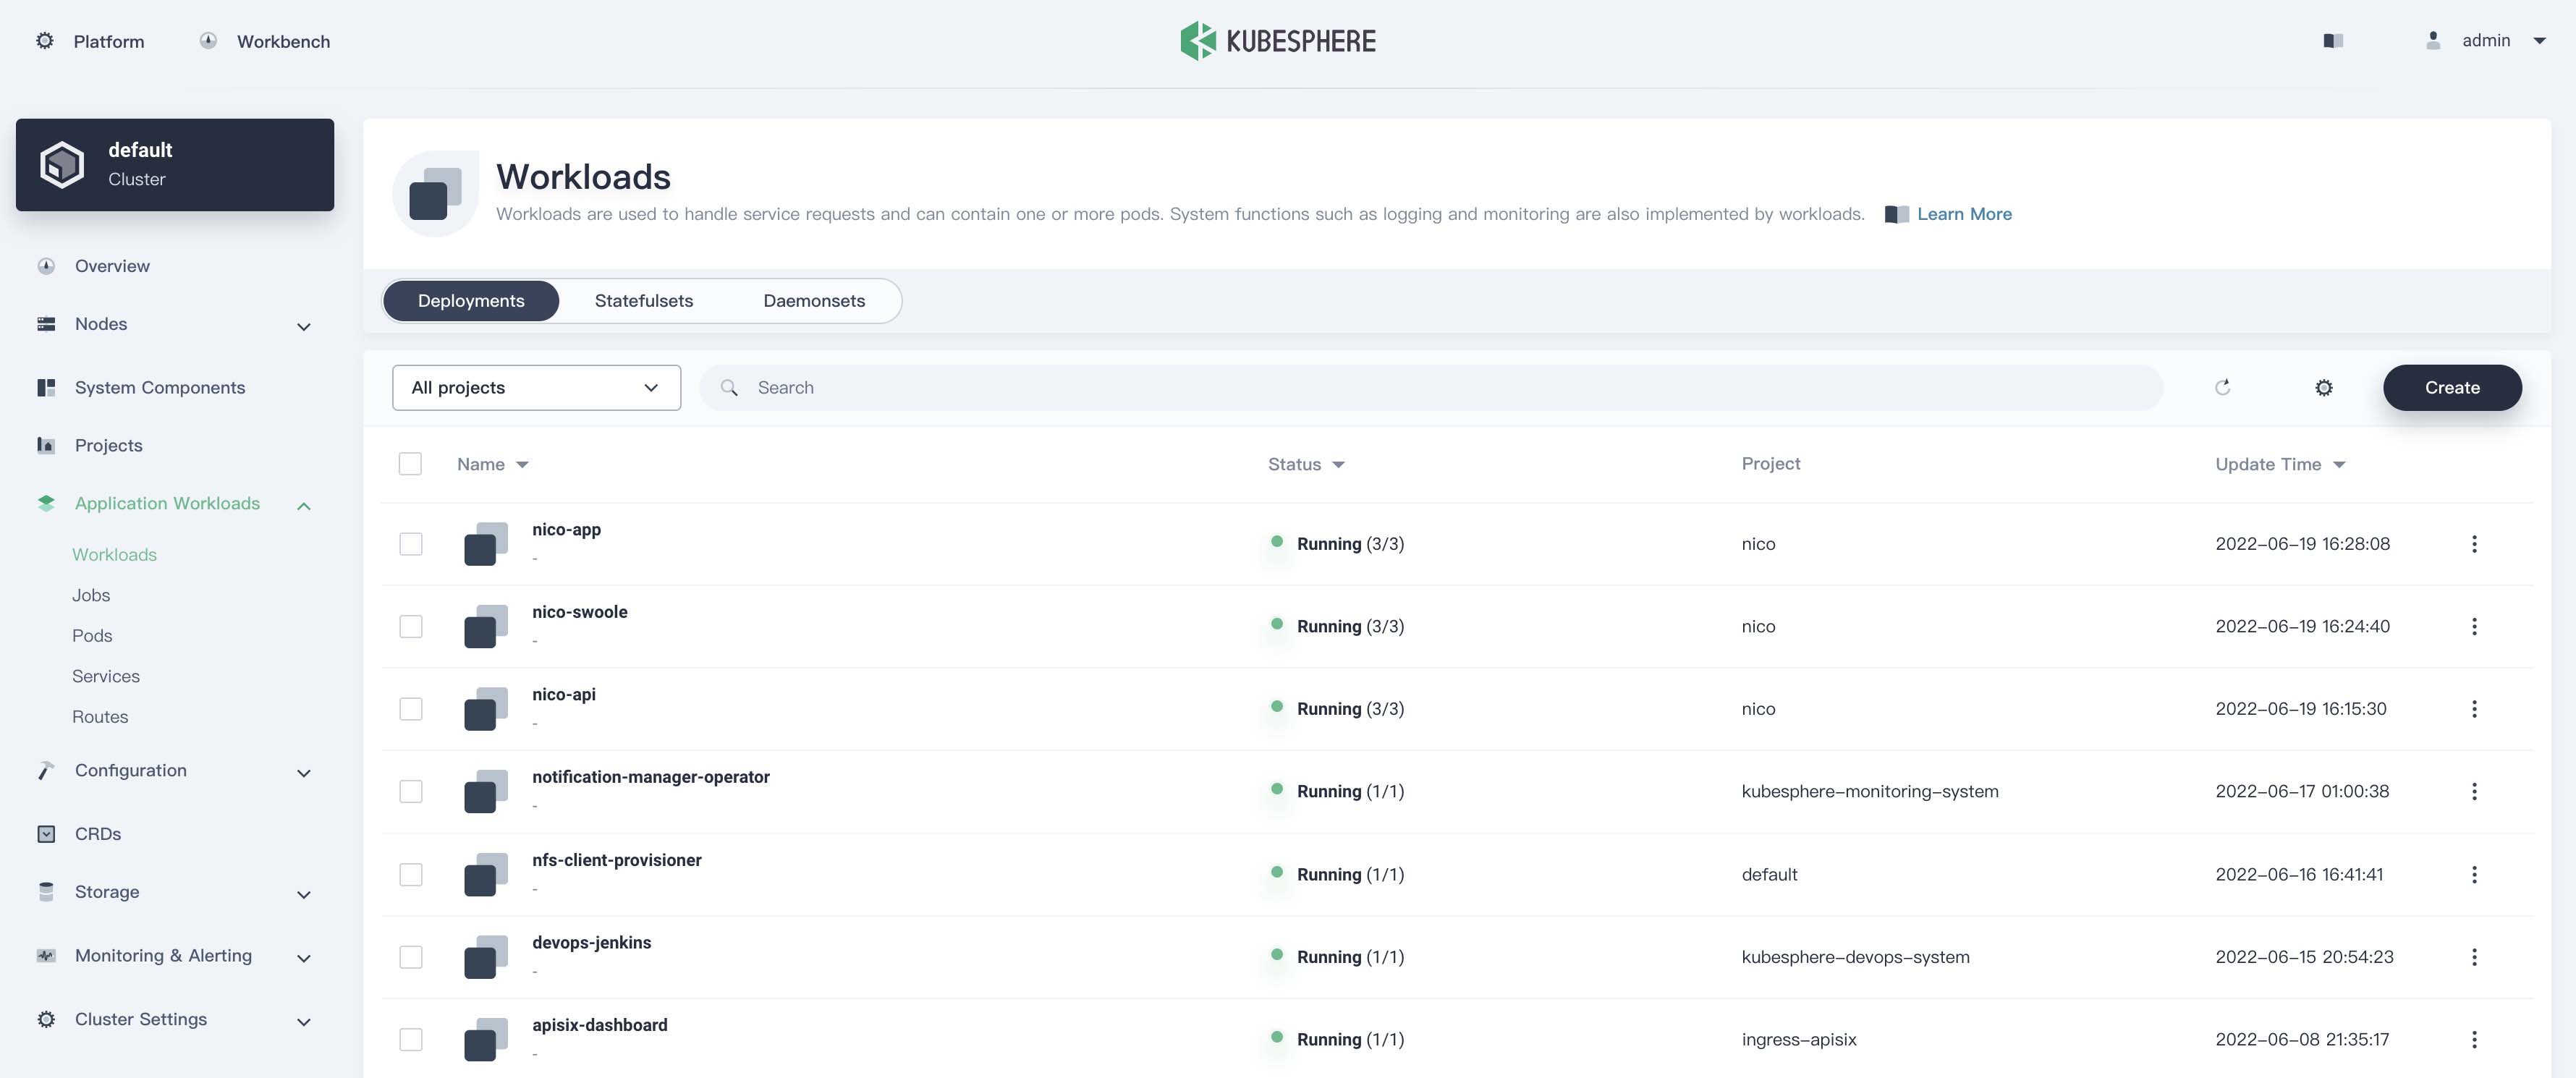Click the default cluster hexagon icon
The height and width of the screenshot is (1078, 2576).
pyautogui.click(x=62, y=164)
